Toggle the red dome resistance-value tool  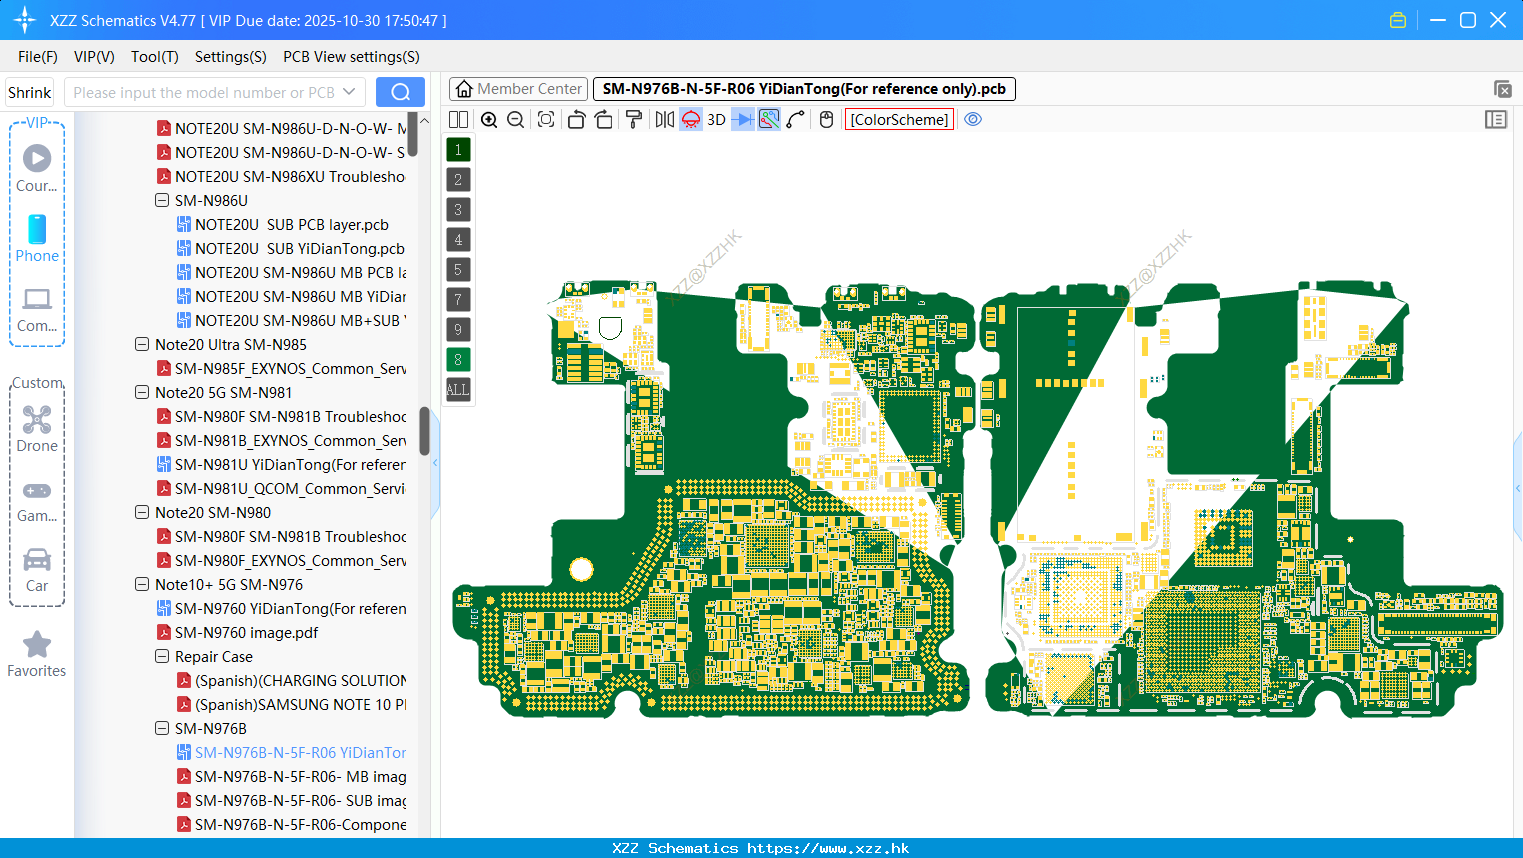691,120
